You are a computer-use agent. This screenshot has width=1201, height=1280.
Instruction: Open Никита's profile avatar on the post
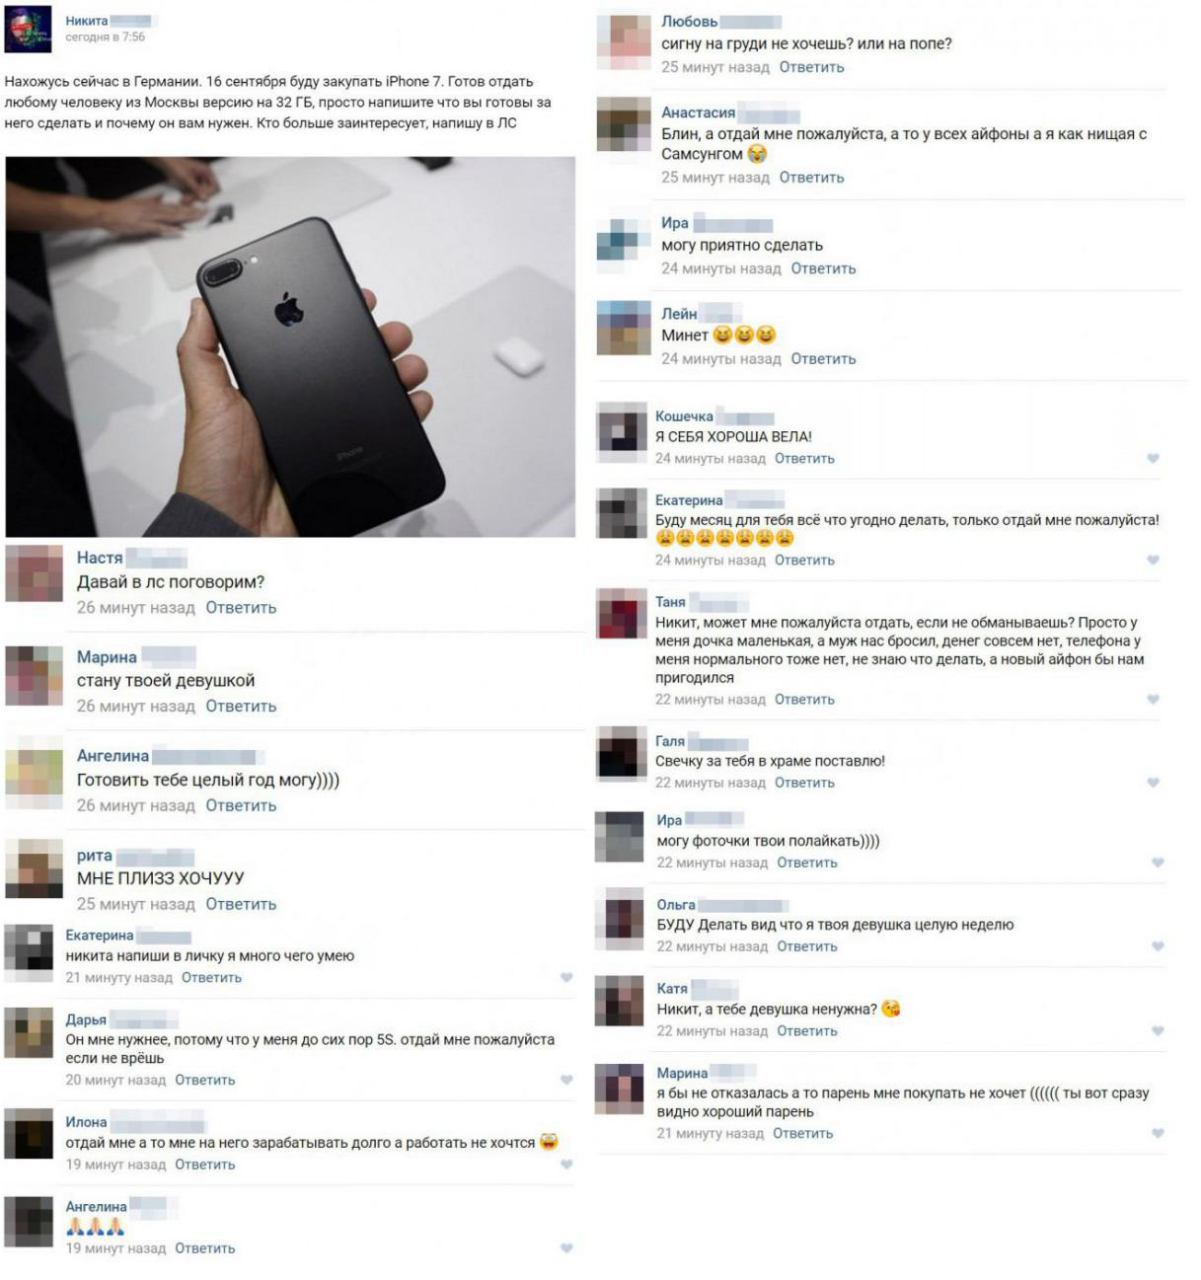[28, 28]
